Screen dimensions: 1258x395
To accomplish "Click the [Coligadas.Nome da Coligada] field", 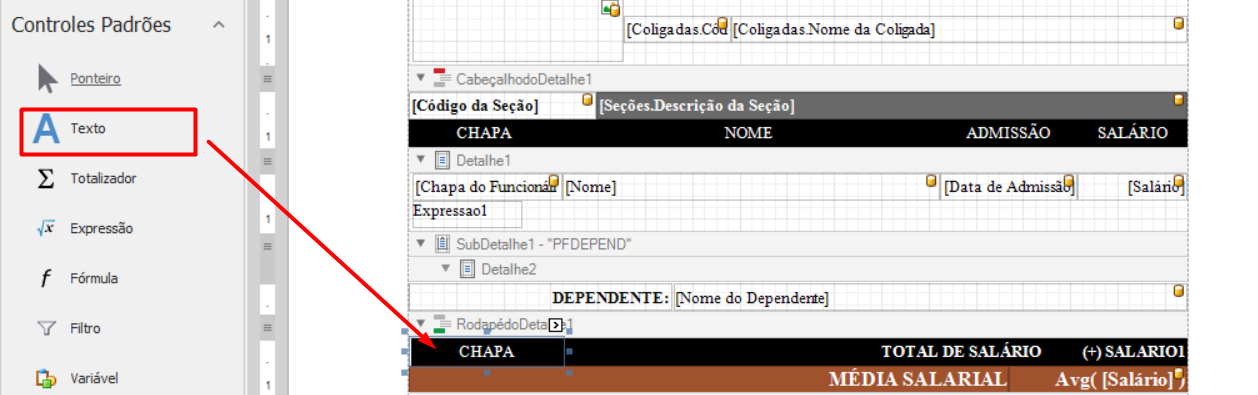I will [959, 30].
